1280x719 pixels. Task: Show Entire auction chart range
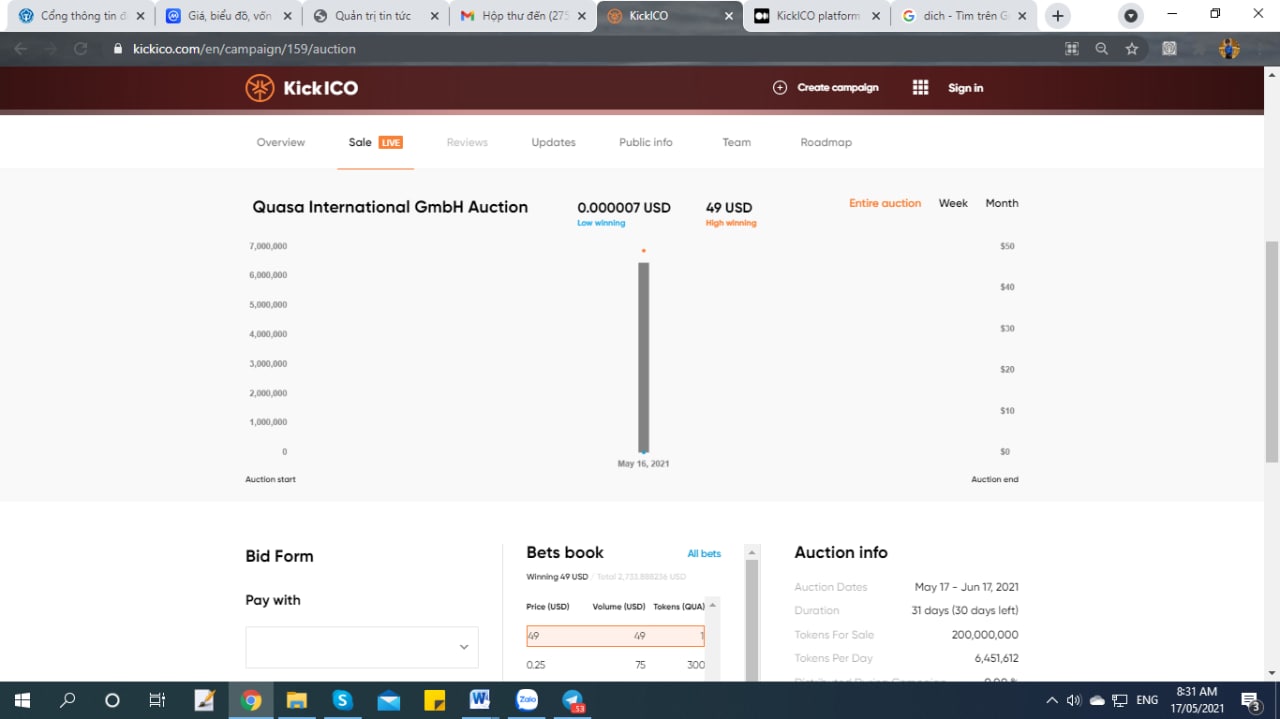click(x=885, y=203)
